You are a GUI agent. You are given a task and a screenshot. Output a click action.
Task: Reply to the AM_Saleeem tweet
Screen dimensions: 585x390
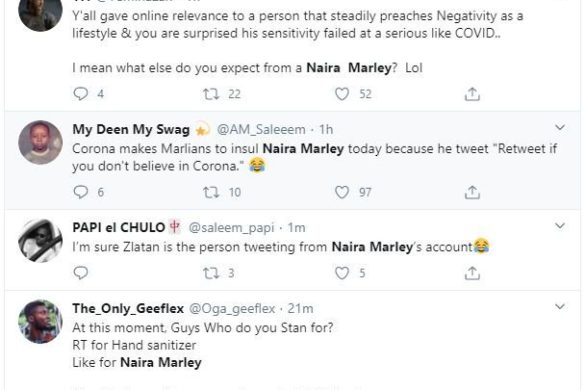coord(81,192)
